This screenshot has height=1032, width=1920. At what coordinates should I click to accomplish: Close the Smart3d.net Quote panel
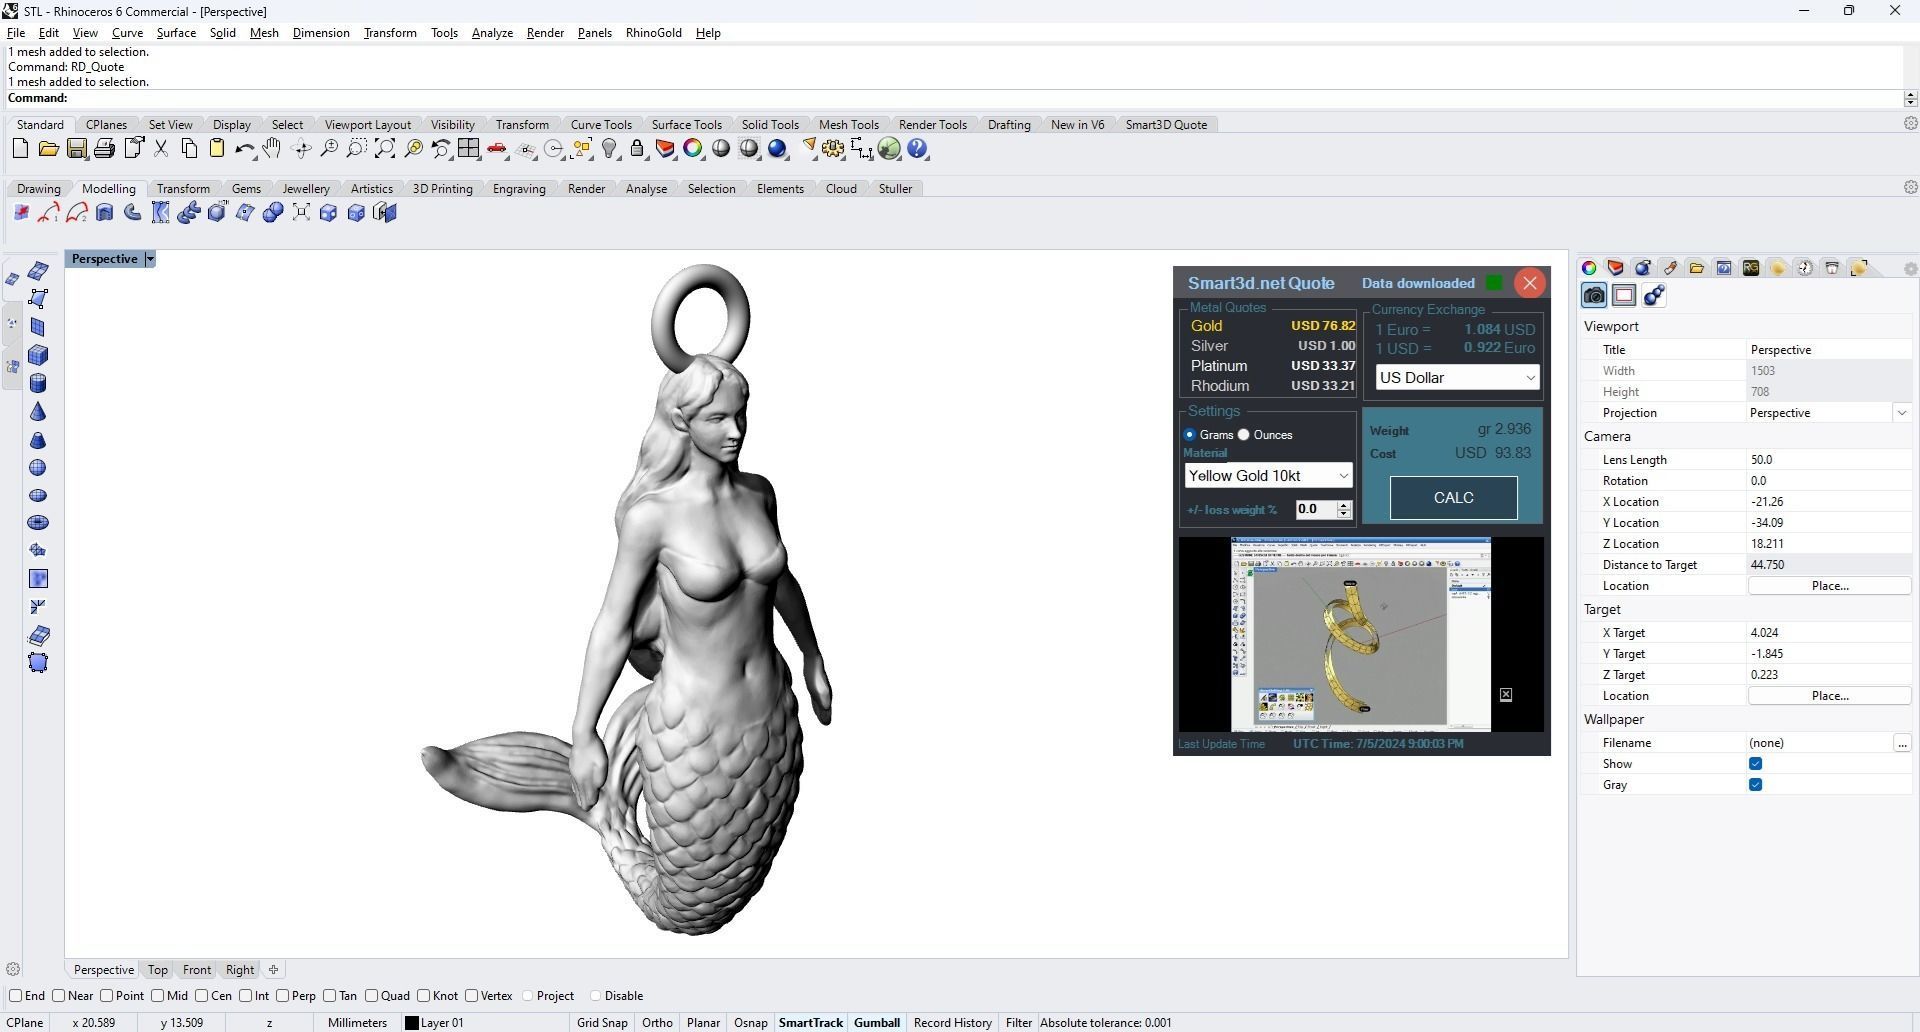pos(1529,283)
